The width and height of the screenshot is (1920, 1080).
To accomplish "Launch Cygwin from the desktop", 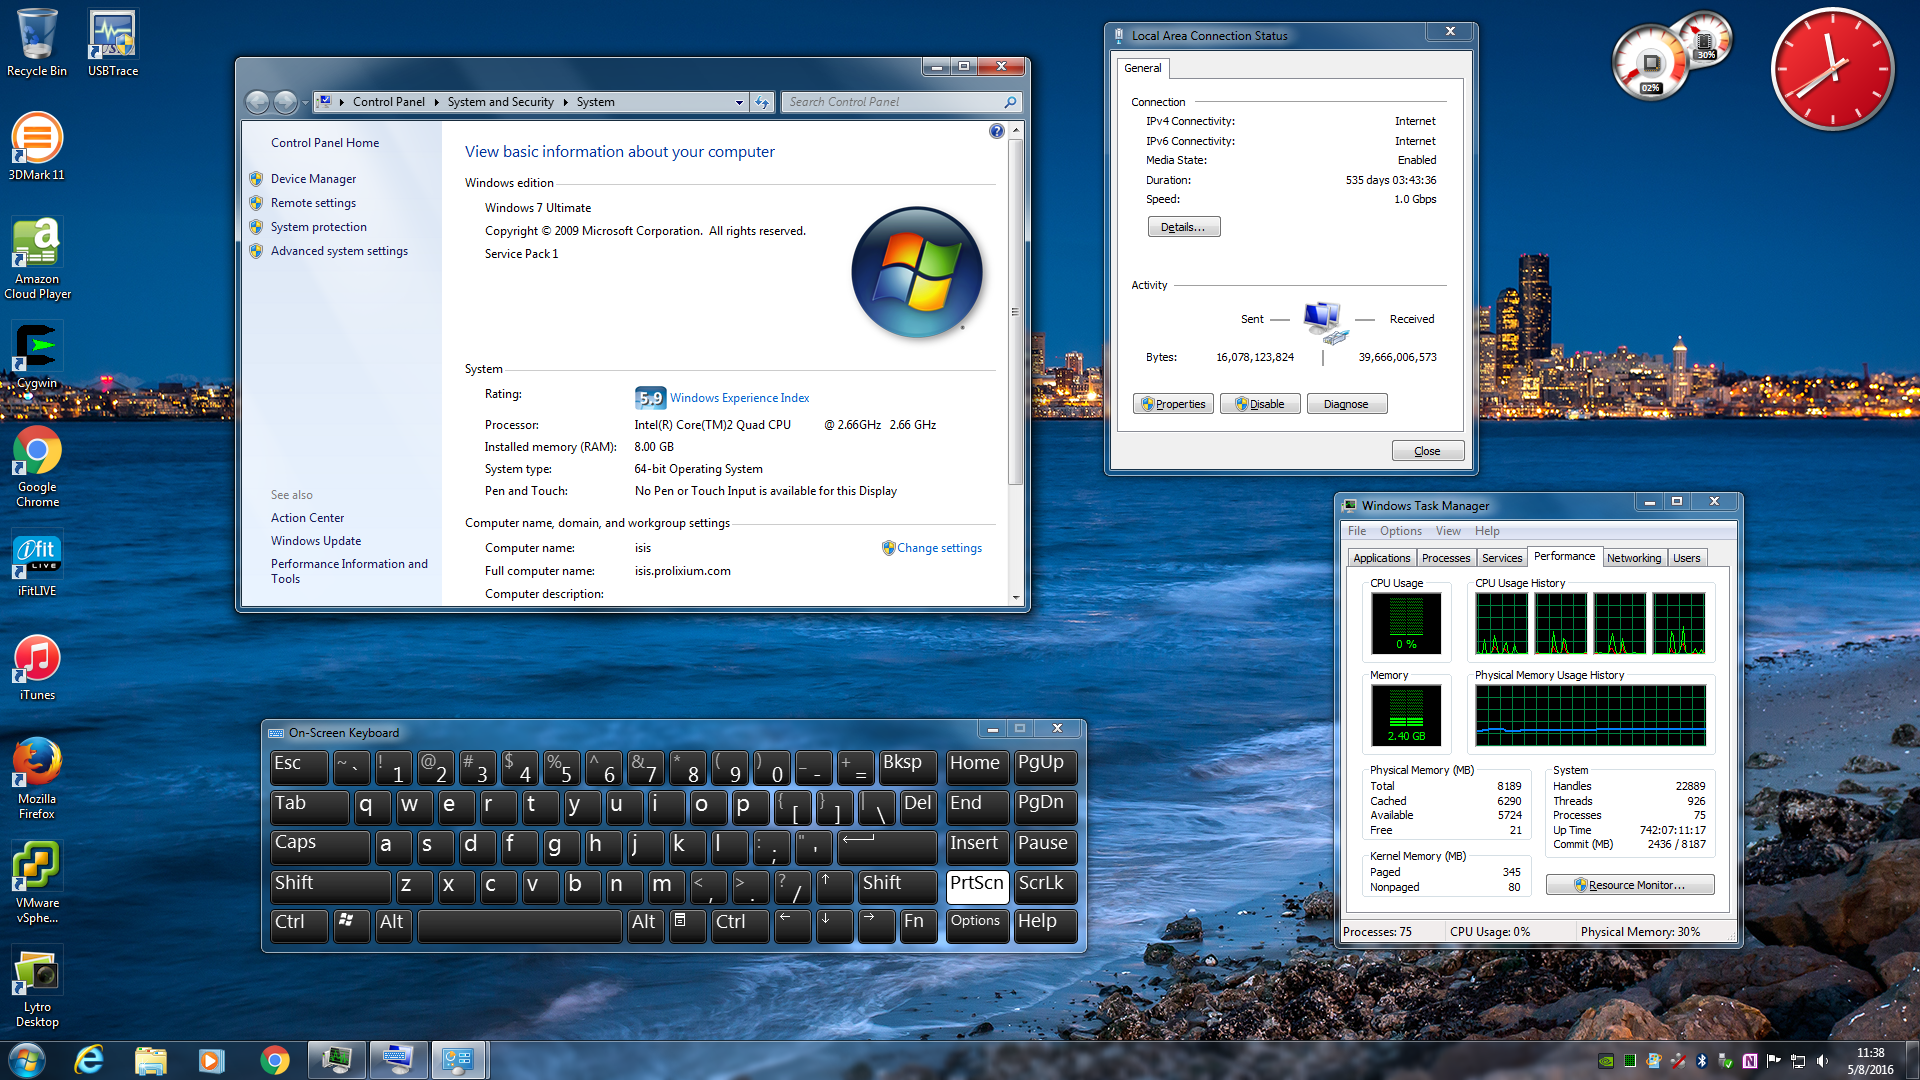I will [37, 355].
